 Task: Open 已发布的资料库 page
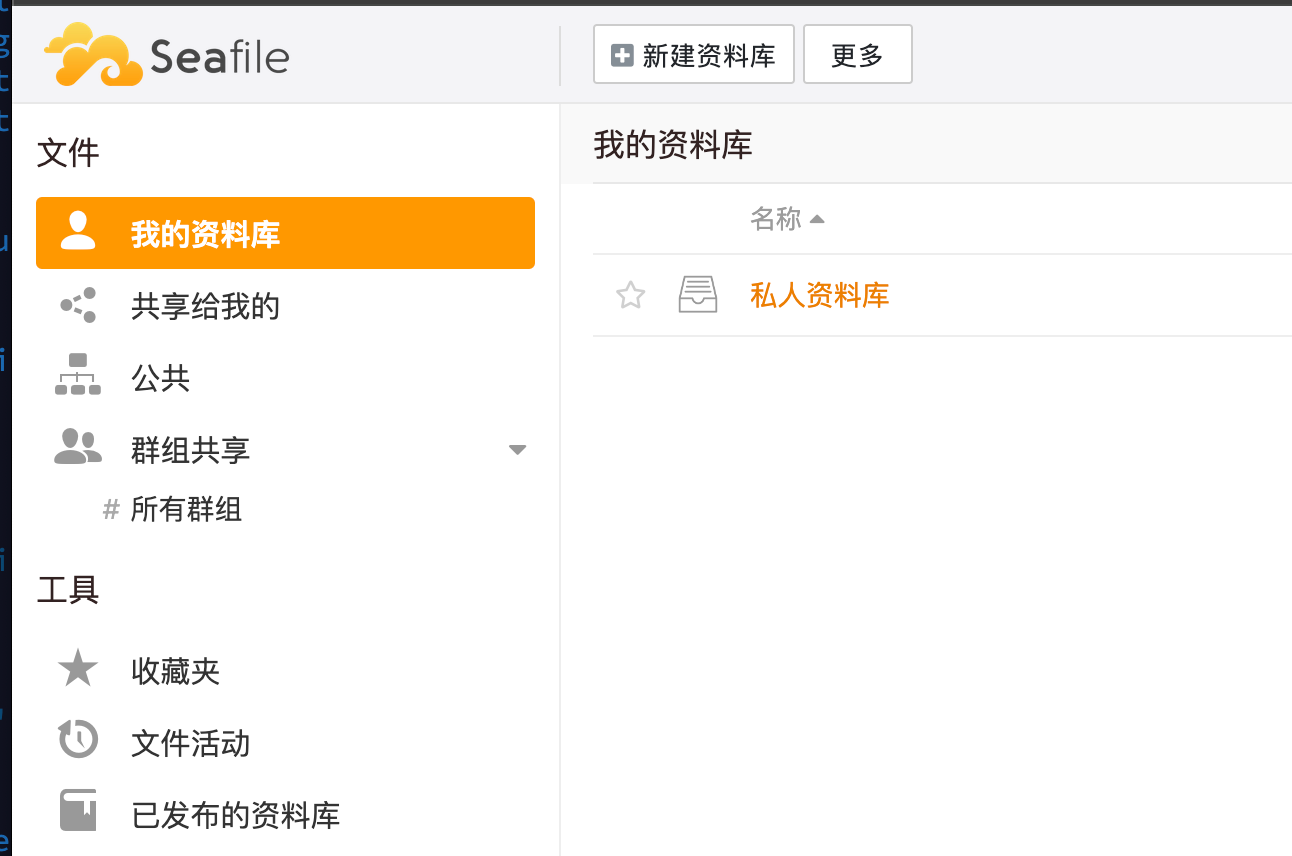tap(235, 815)
